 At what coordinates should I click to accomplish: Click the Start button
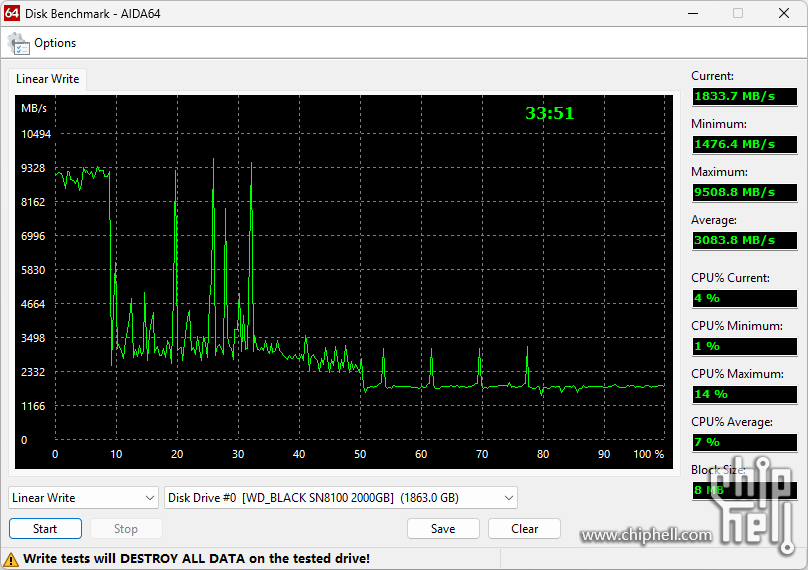coord(45,529)
